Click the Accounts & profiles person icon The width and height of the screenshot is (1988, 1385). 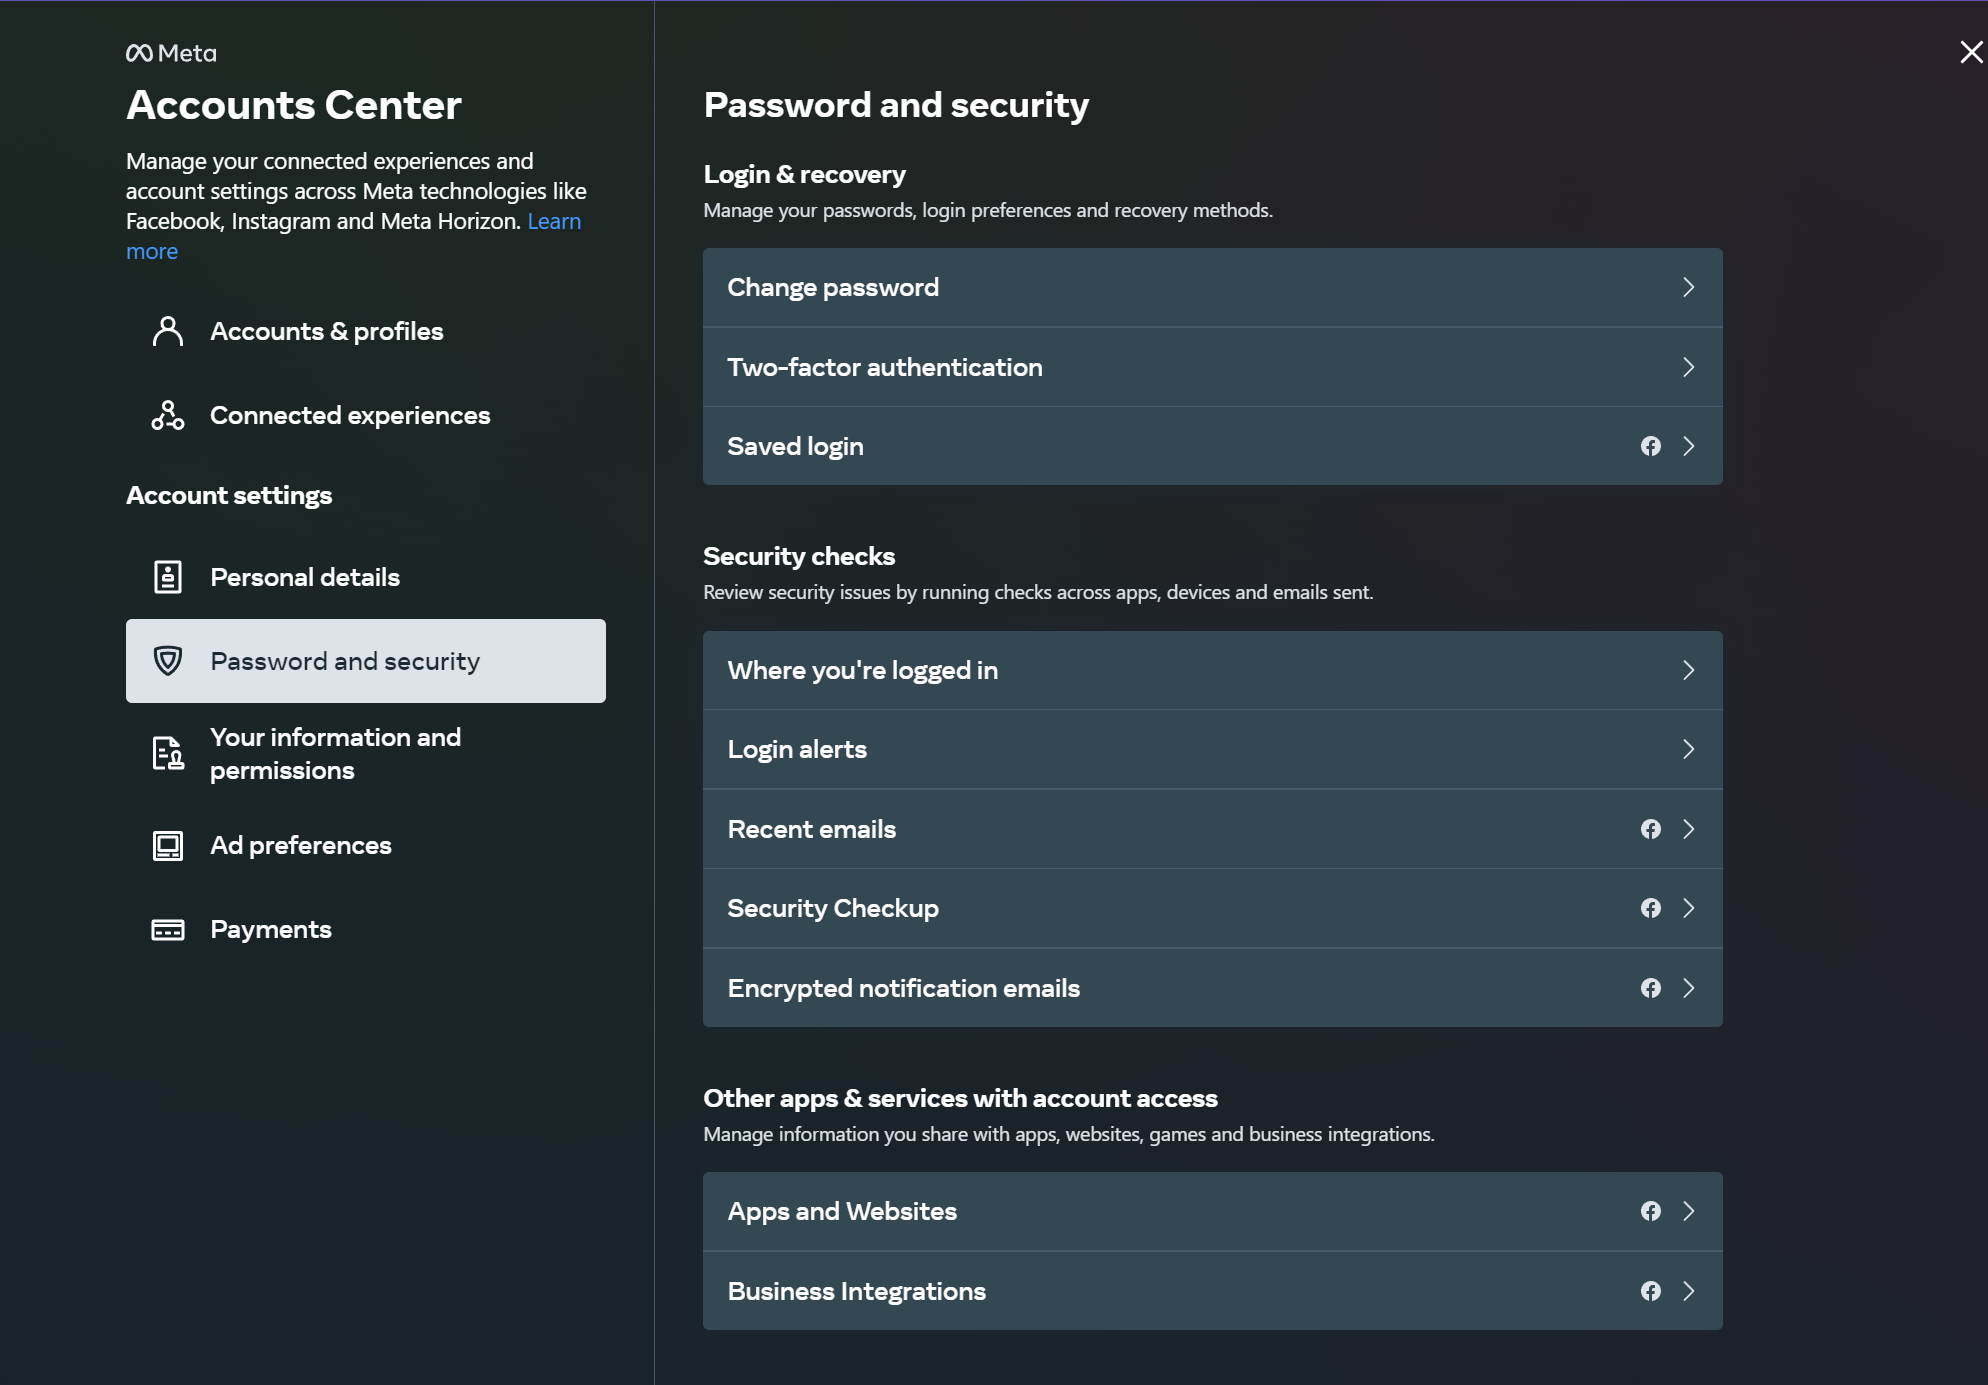(x=168, y=331)
